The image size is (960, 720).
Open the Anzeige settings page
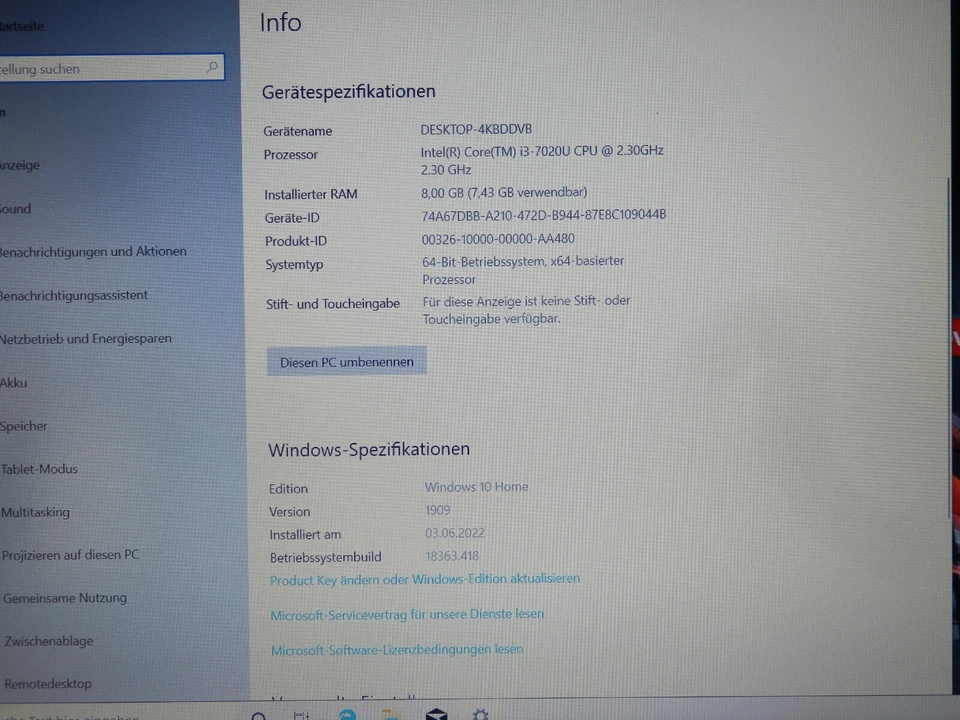point(20,165)
